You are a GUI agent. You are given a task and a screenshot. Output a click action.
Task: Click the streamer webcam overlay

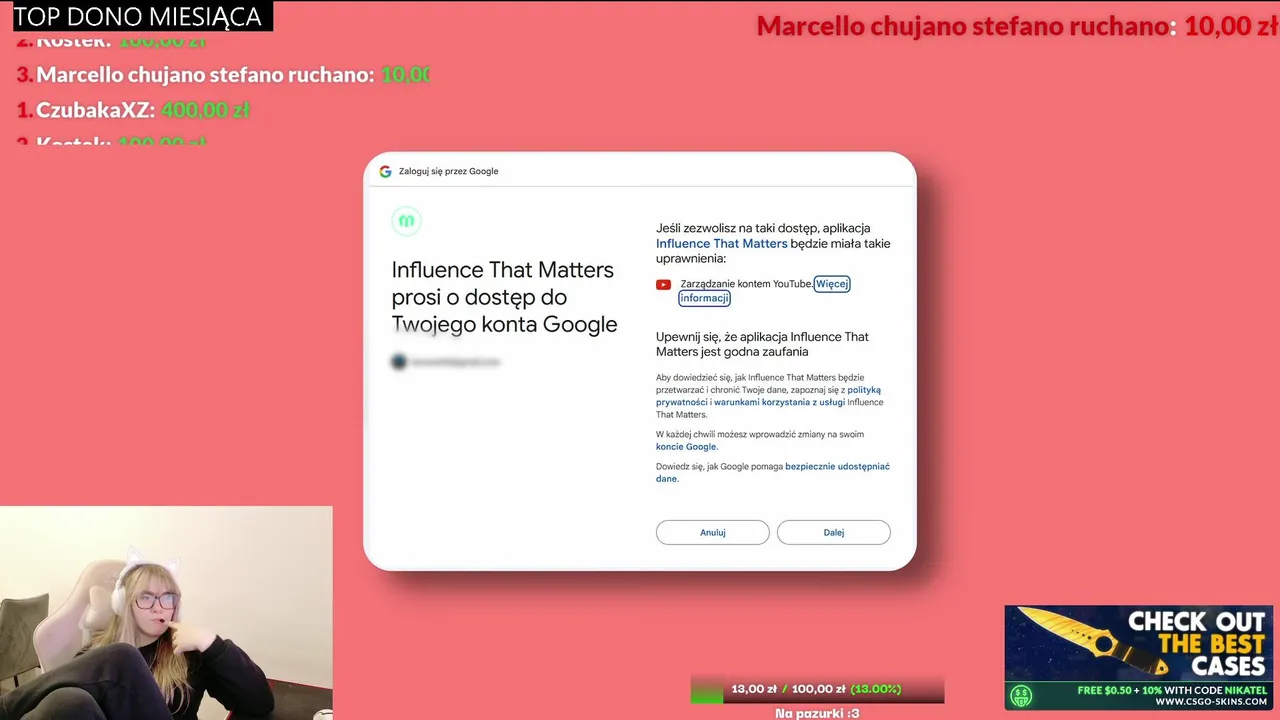(166, 612)
